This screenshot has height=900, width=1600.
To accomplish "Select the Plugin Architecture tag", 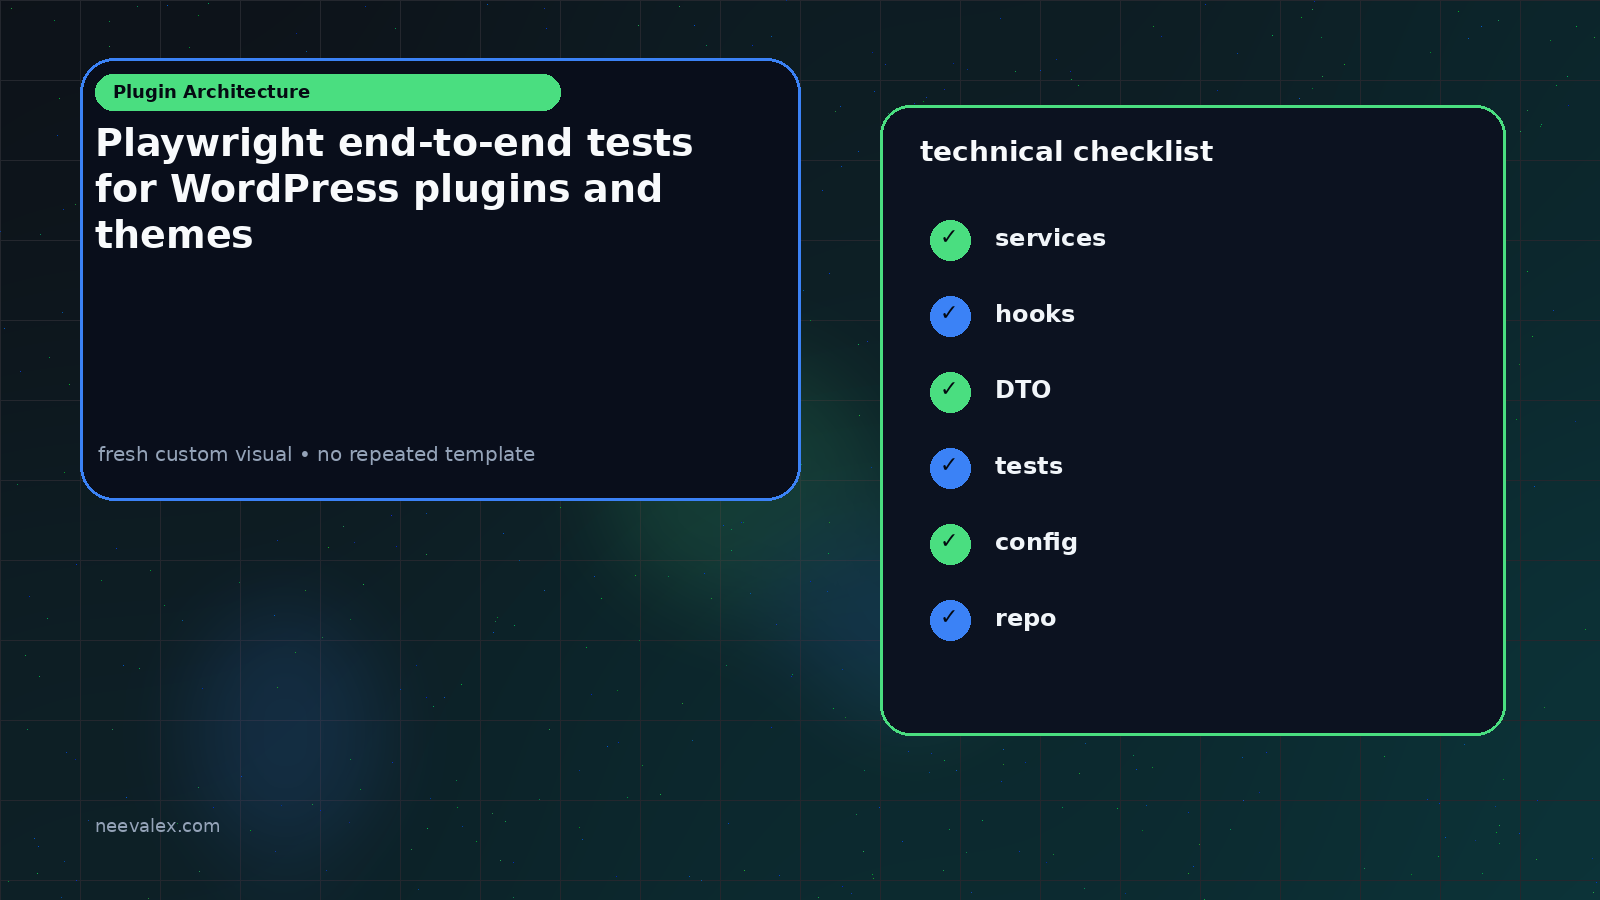I will [328, 92].
